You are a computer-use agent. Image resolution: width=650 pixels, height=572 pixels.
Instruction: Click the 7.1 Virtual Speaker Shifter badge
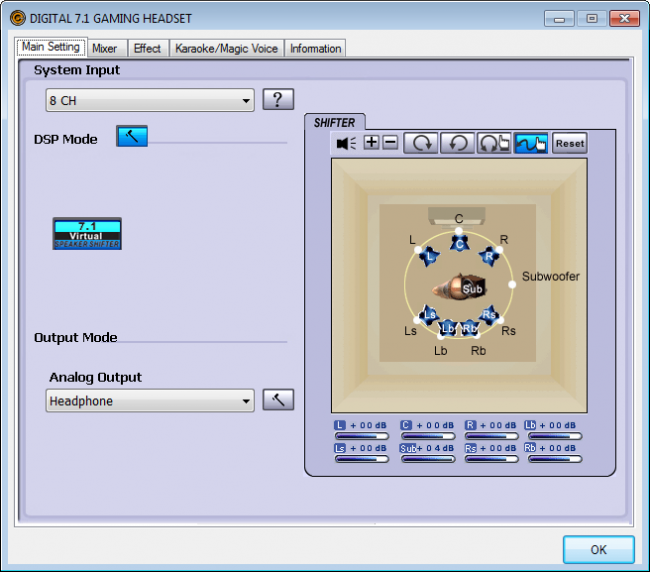tap(87, 234)
